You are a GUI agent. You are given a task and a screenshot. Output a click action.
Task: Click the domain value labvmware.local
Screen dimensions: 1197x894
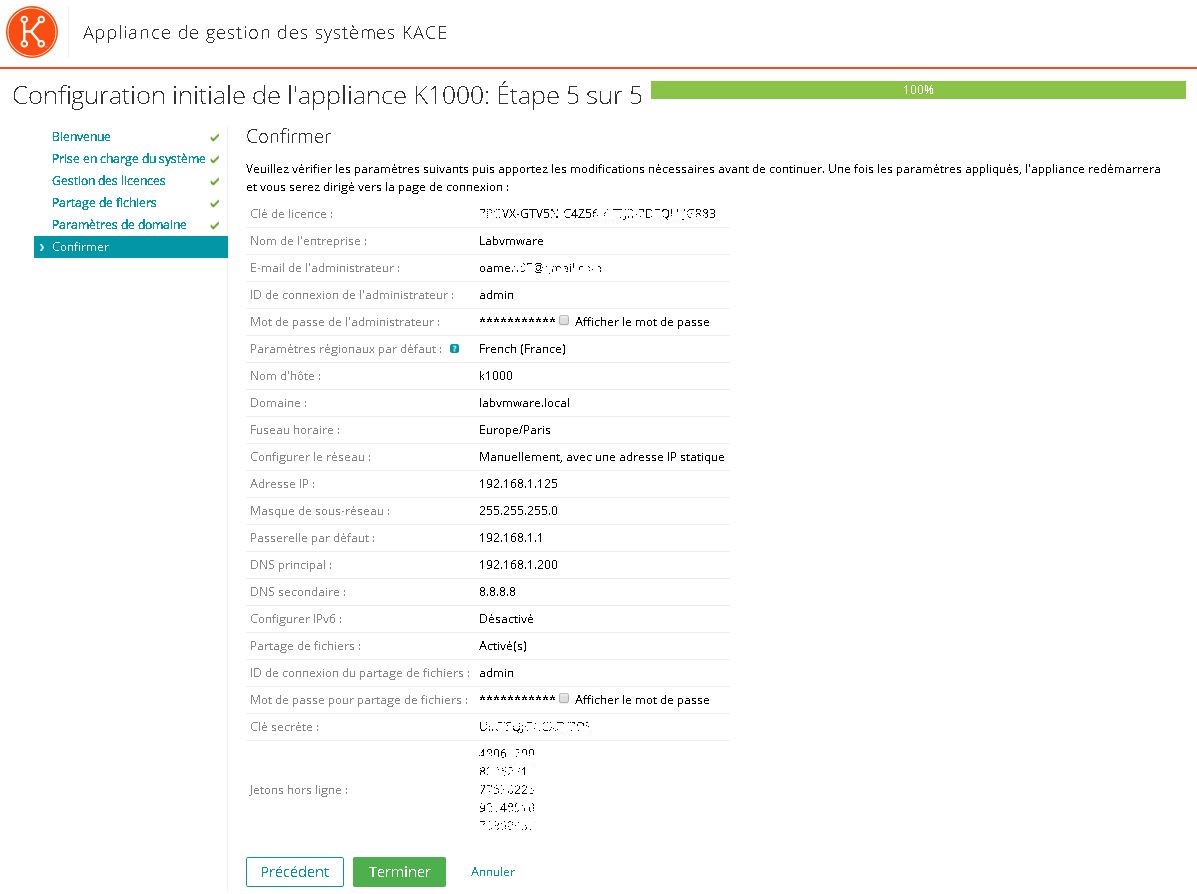tap(524, 403)
